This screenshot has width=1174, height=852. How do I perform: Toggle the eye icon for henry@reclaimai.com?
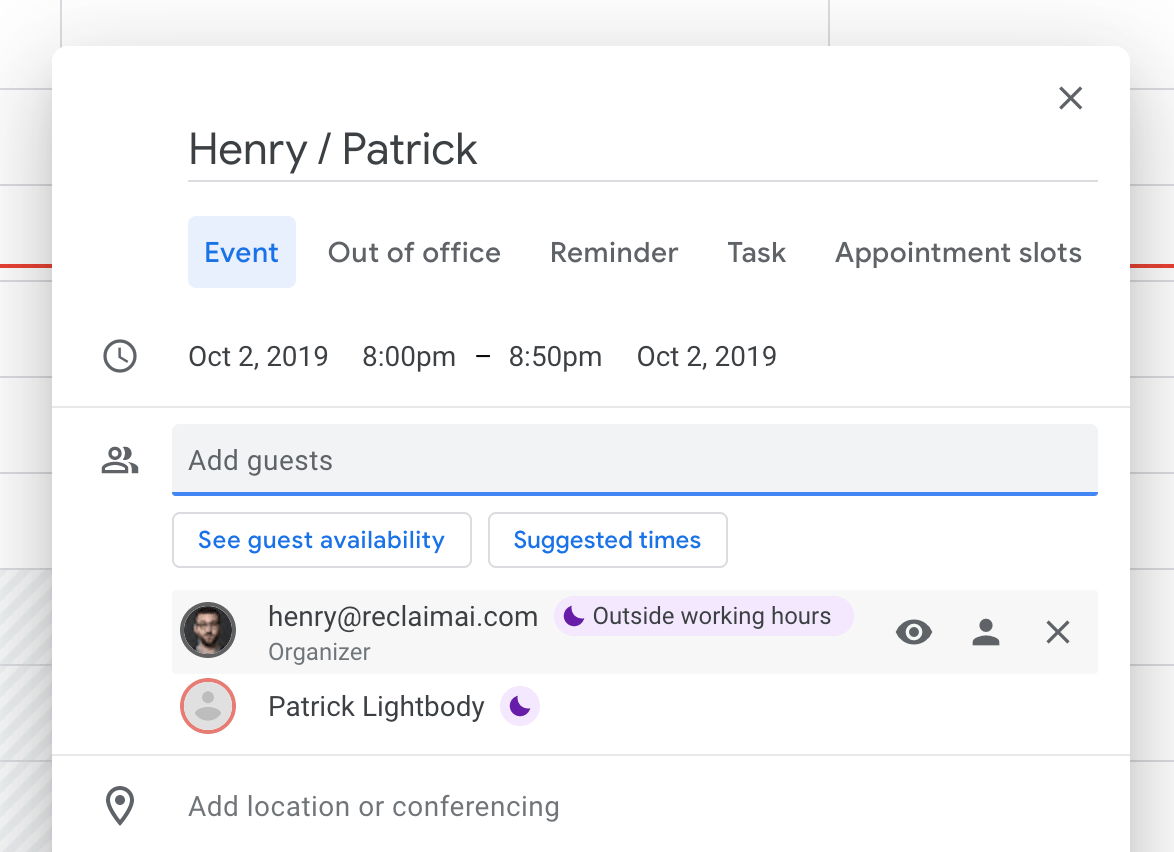click(x=914, y=632)
